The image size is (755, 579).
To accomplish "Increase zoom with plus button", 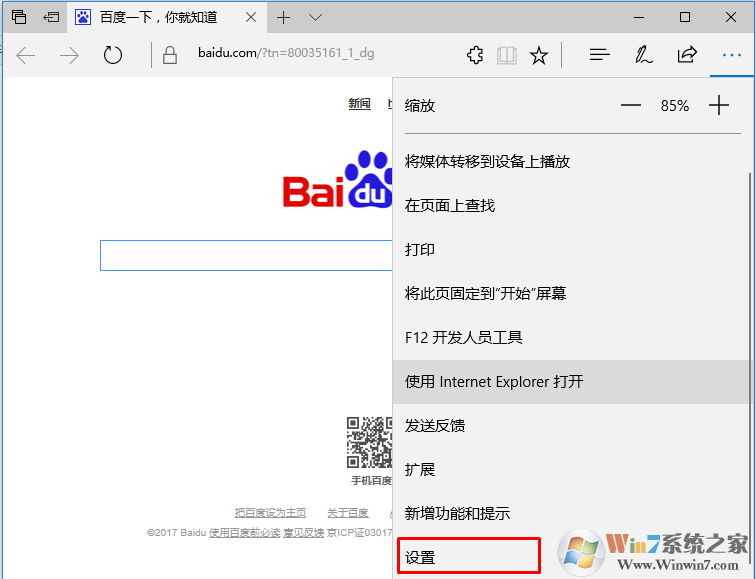I will pos(719,105).
